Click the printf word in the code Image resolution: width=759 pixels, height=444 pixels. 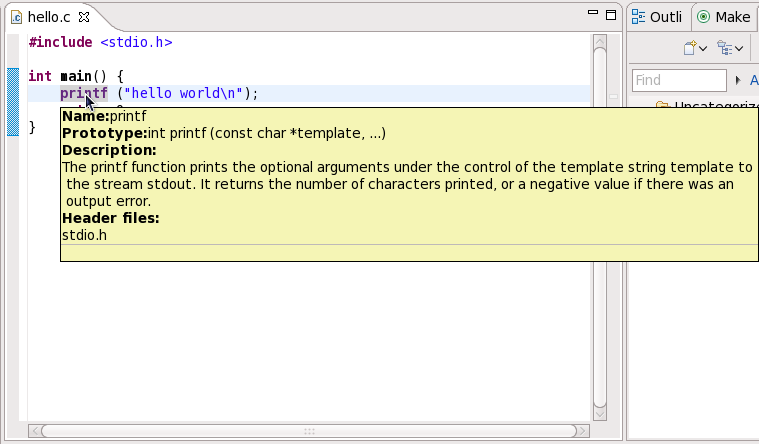tap(83, 93)
